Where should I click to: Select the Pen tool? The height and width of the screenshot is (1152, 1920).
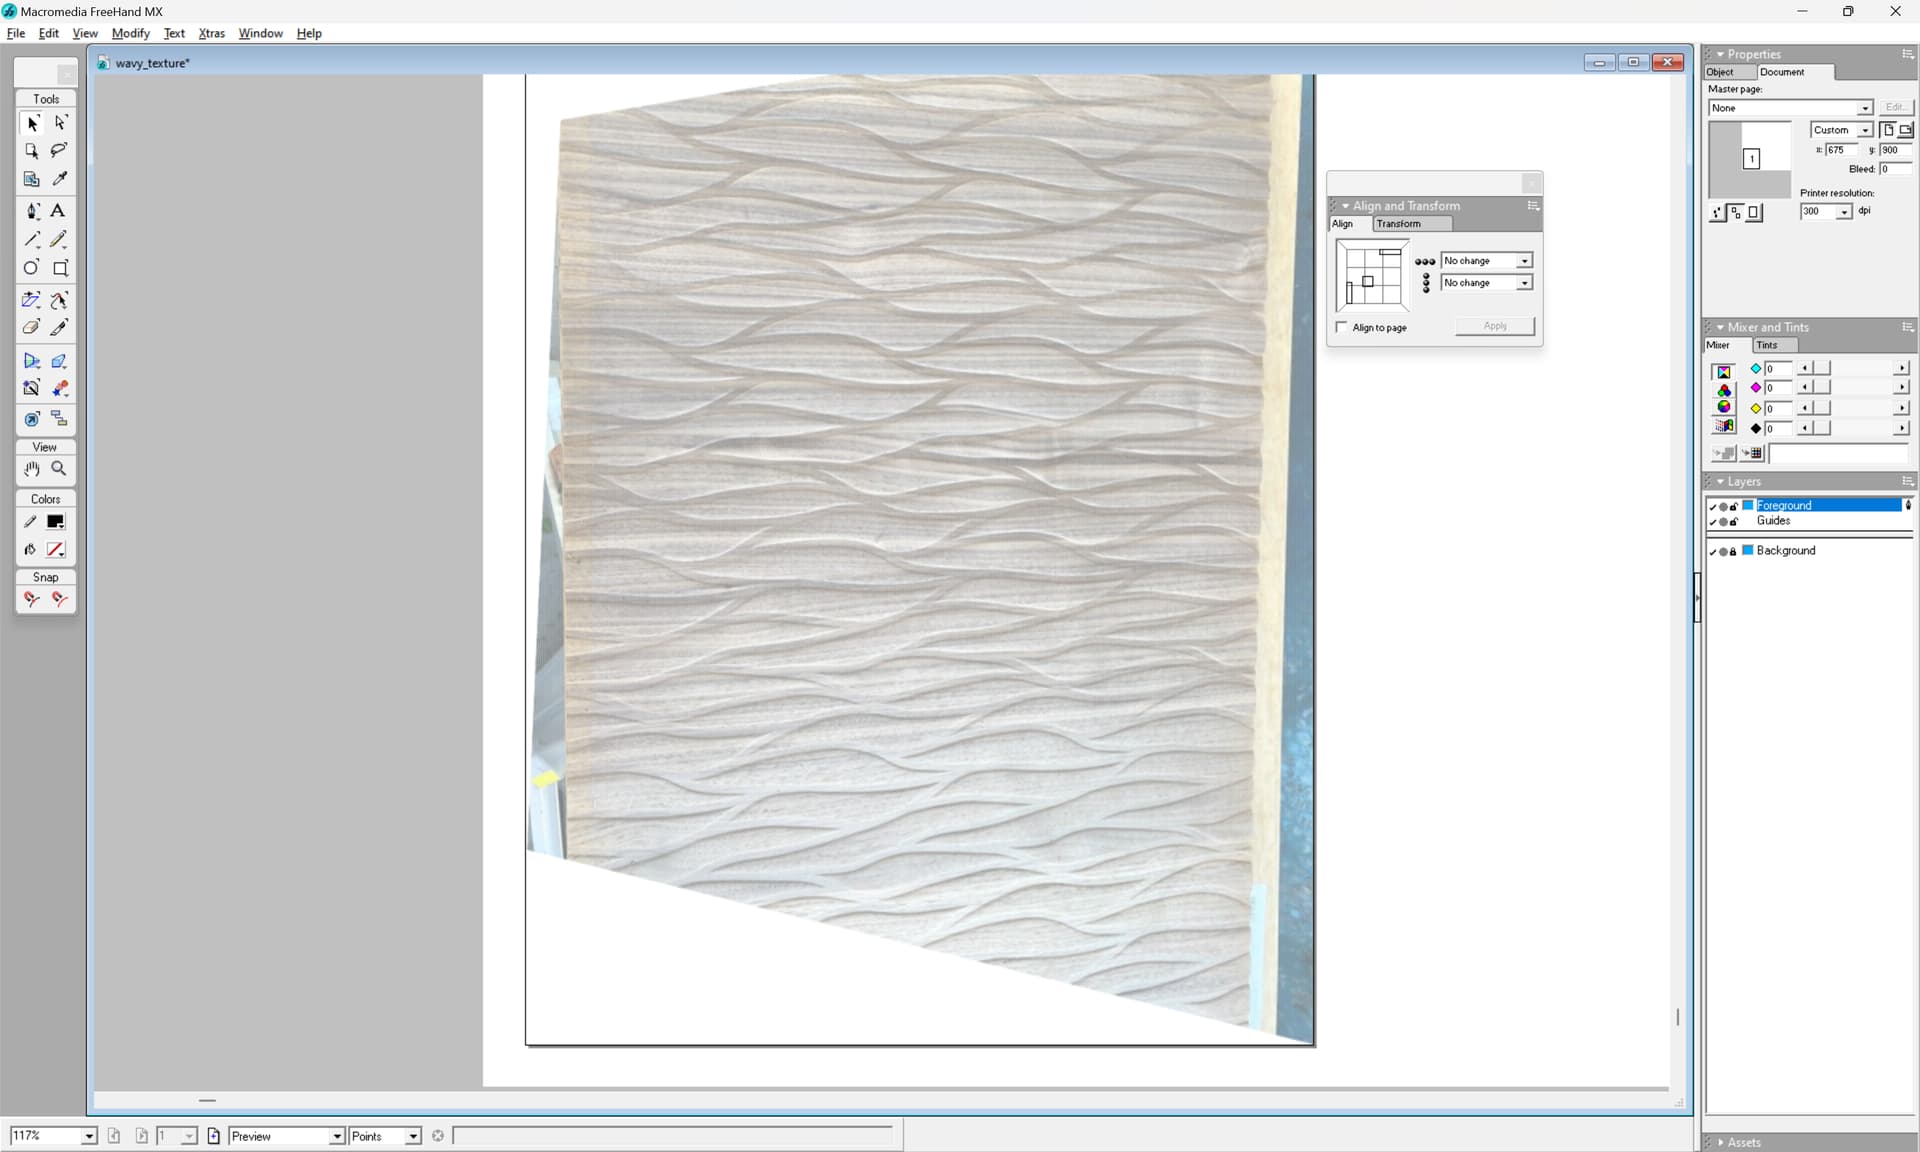pyautogui.click(x=32, y=211)
